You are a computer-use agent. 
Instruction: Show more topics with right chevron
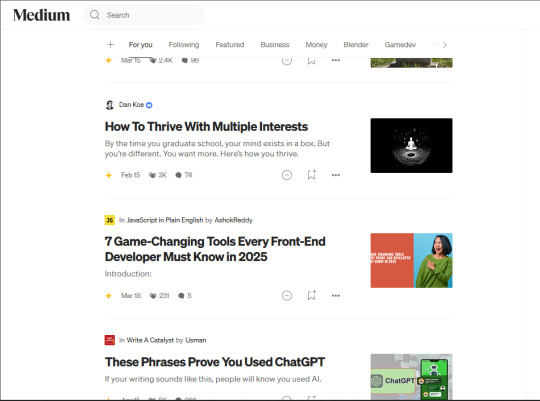(445, 44)
